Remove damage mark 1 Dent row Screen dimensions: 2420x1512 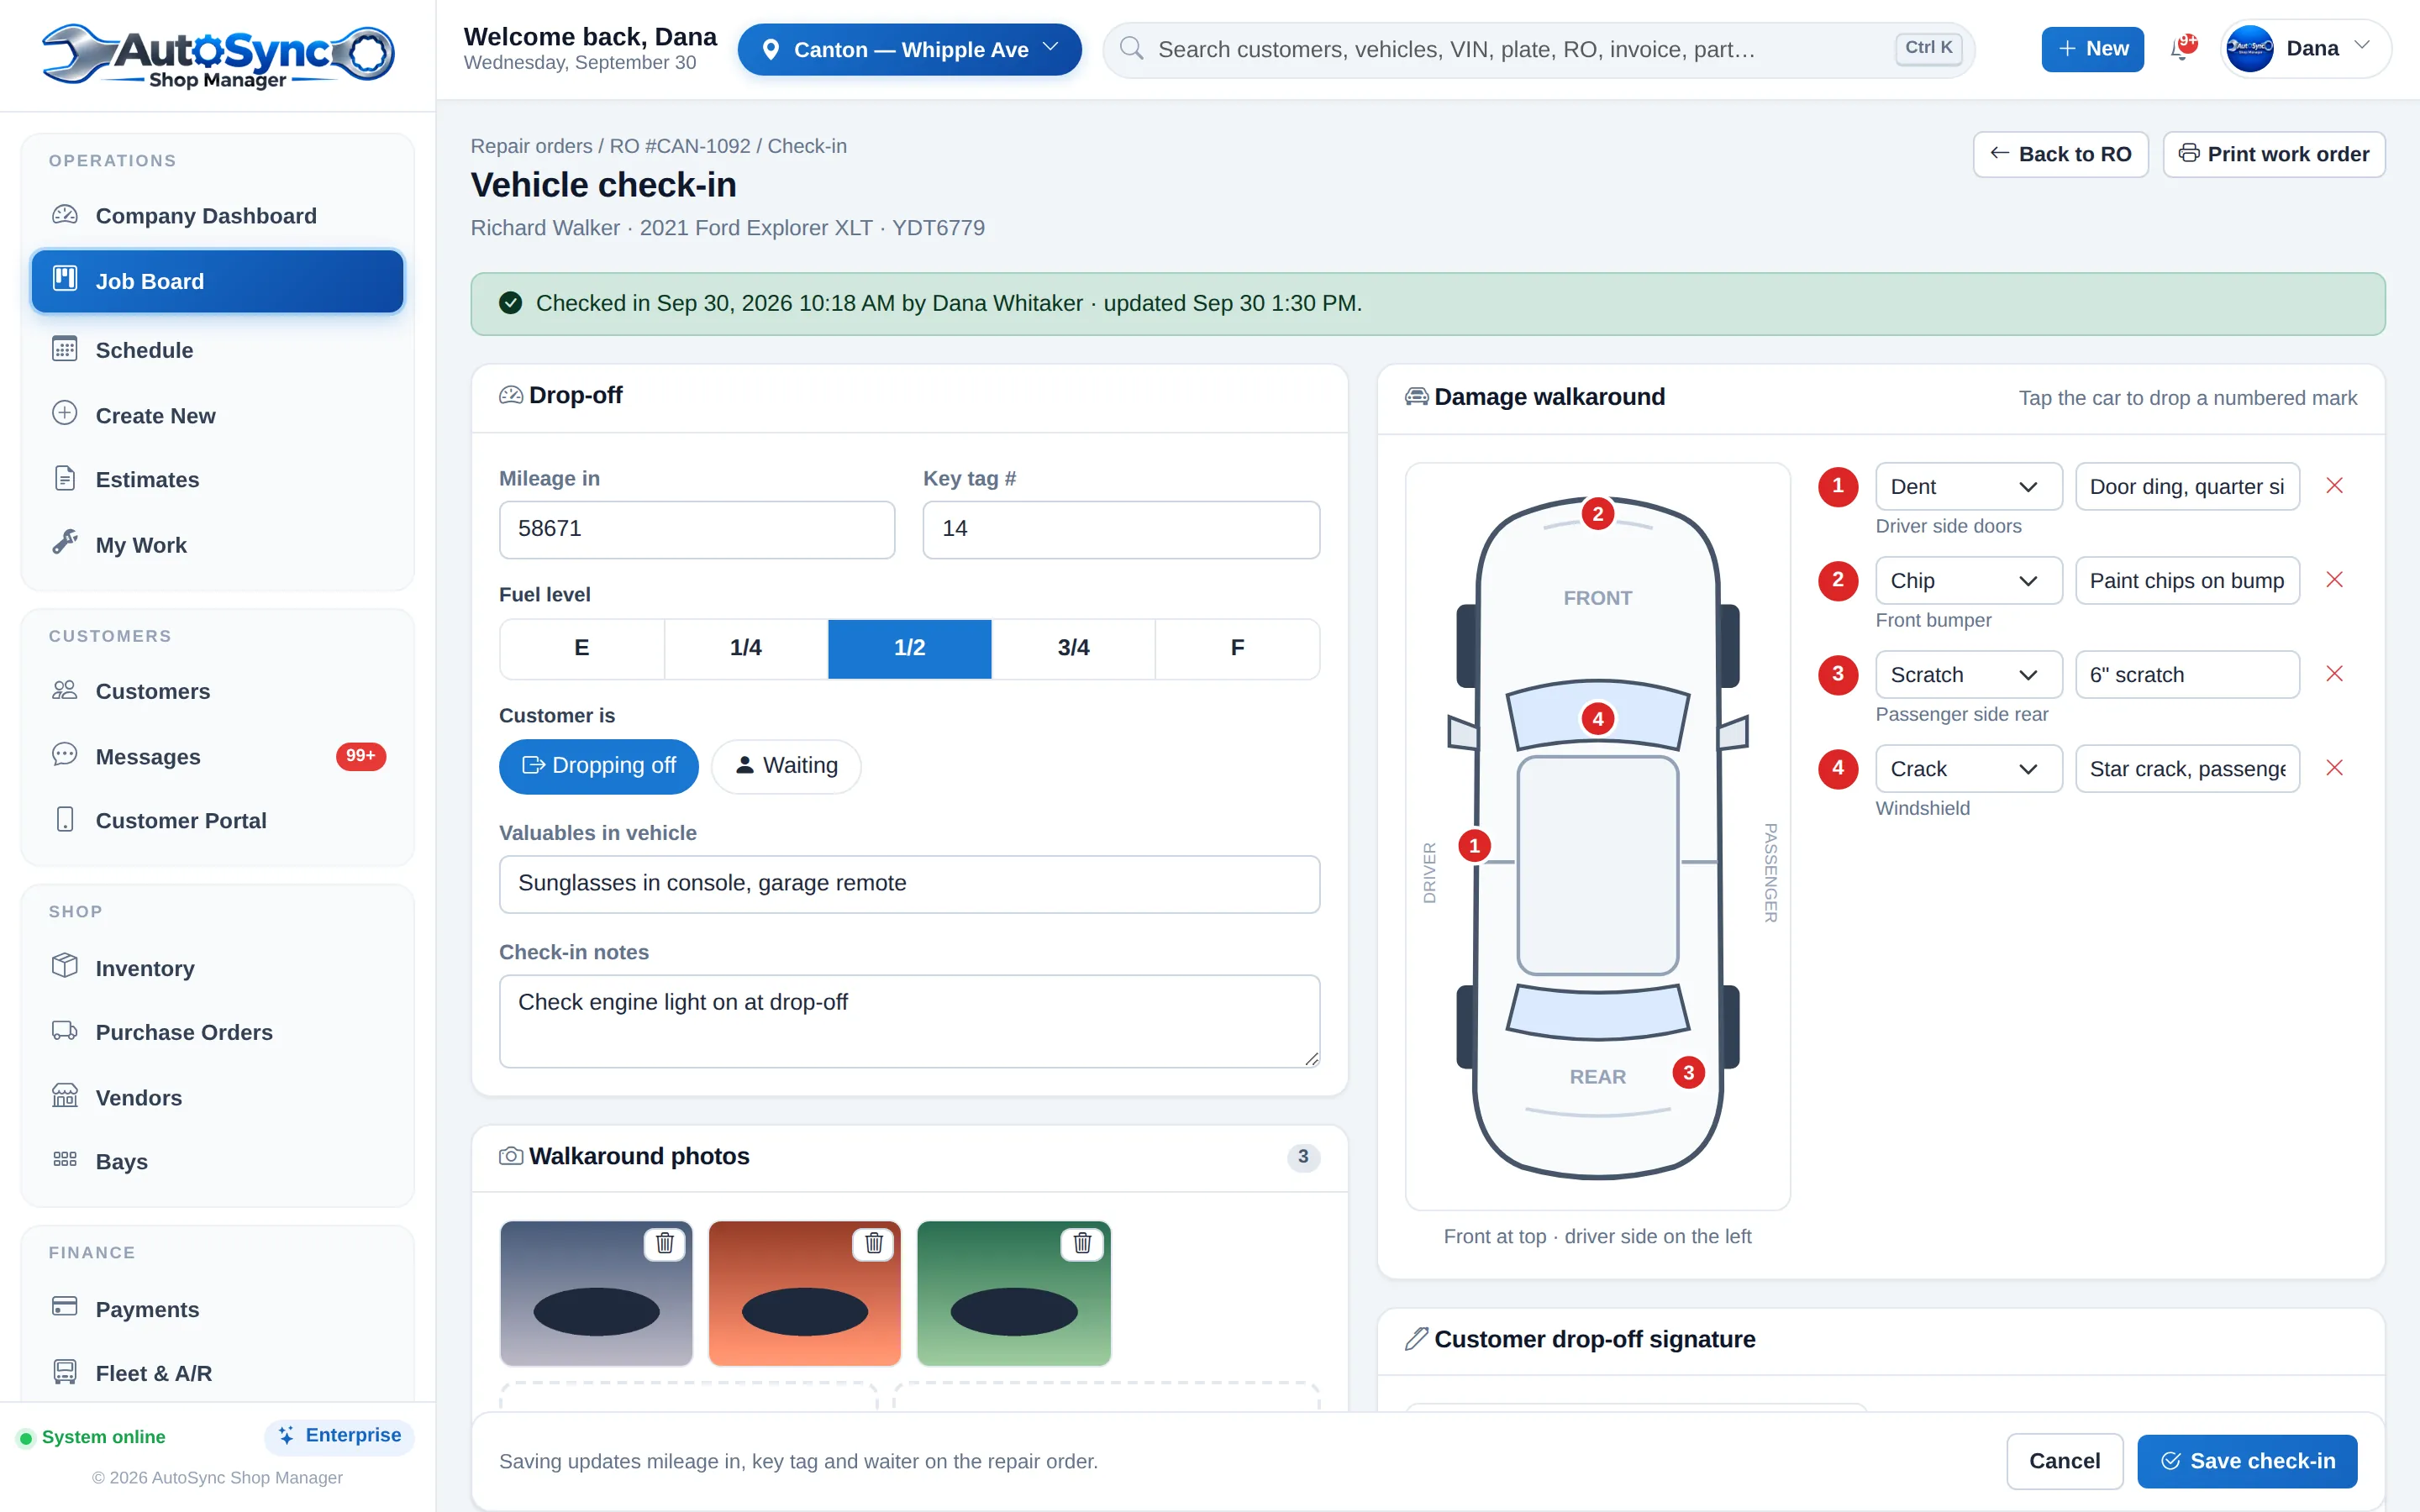2334,486
